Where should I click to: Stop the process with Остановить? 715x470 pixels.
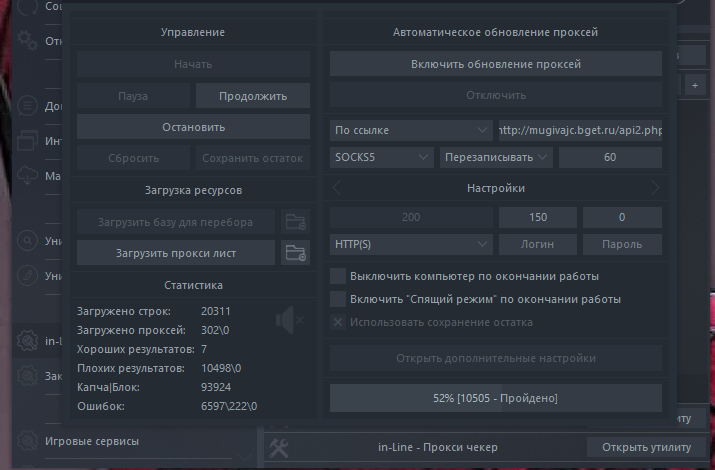193,127
